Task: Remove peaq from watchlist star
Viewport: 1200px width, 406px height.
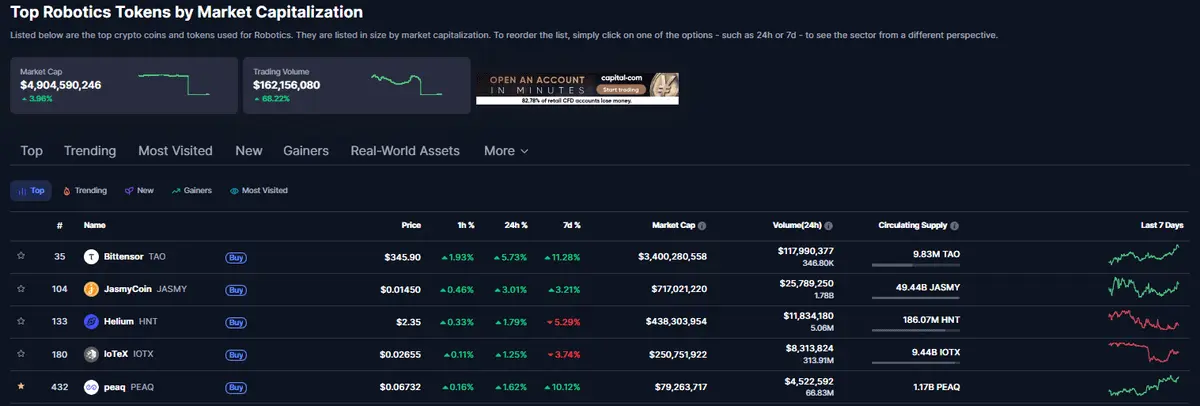Action: (21, 387)
